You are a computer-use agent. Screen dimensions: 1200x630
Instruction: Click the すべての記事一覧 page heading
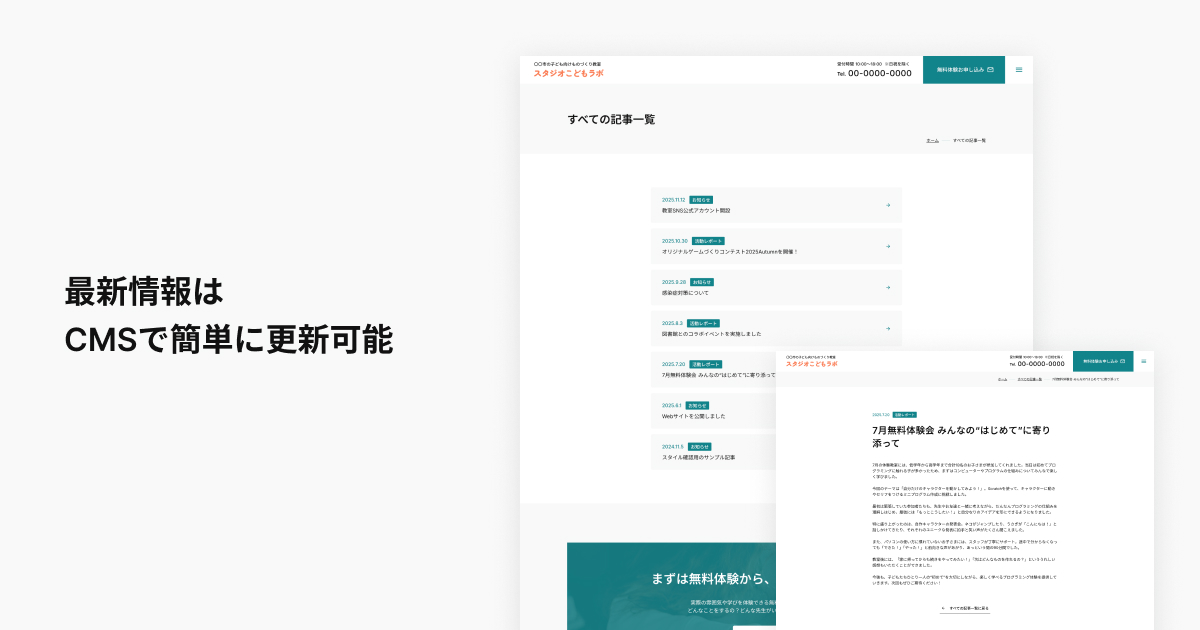[612, 119]
